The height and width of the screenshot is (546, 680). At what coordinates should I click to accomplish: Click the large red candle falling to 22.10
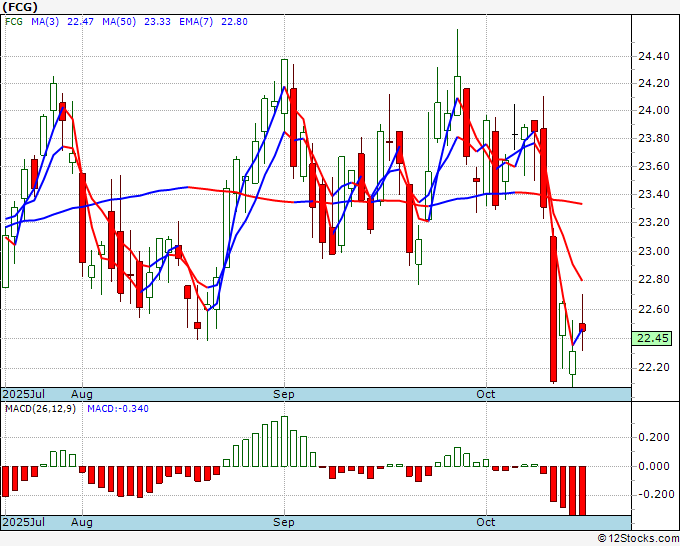(x=553, y=309)
